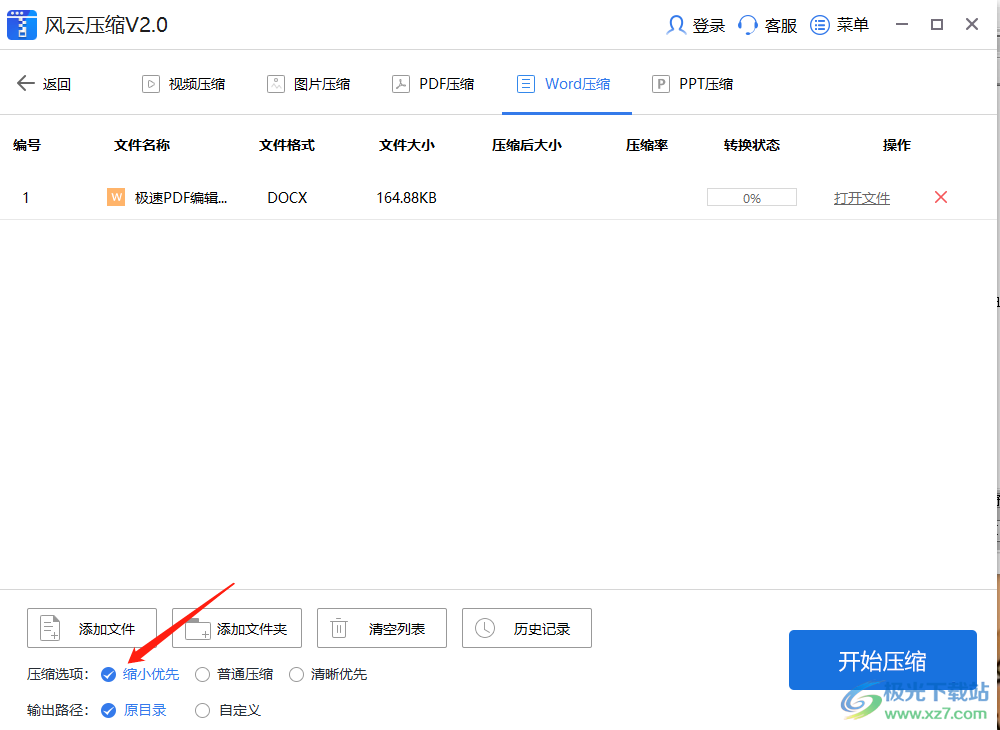This screenshot has height=730, width=1000.
Task: Click the back arrow icon
Action: tap(26, 84)
